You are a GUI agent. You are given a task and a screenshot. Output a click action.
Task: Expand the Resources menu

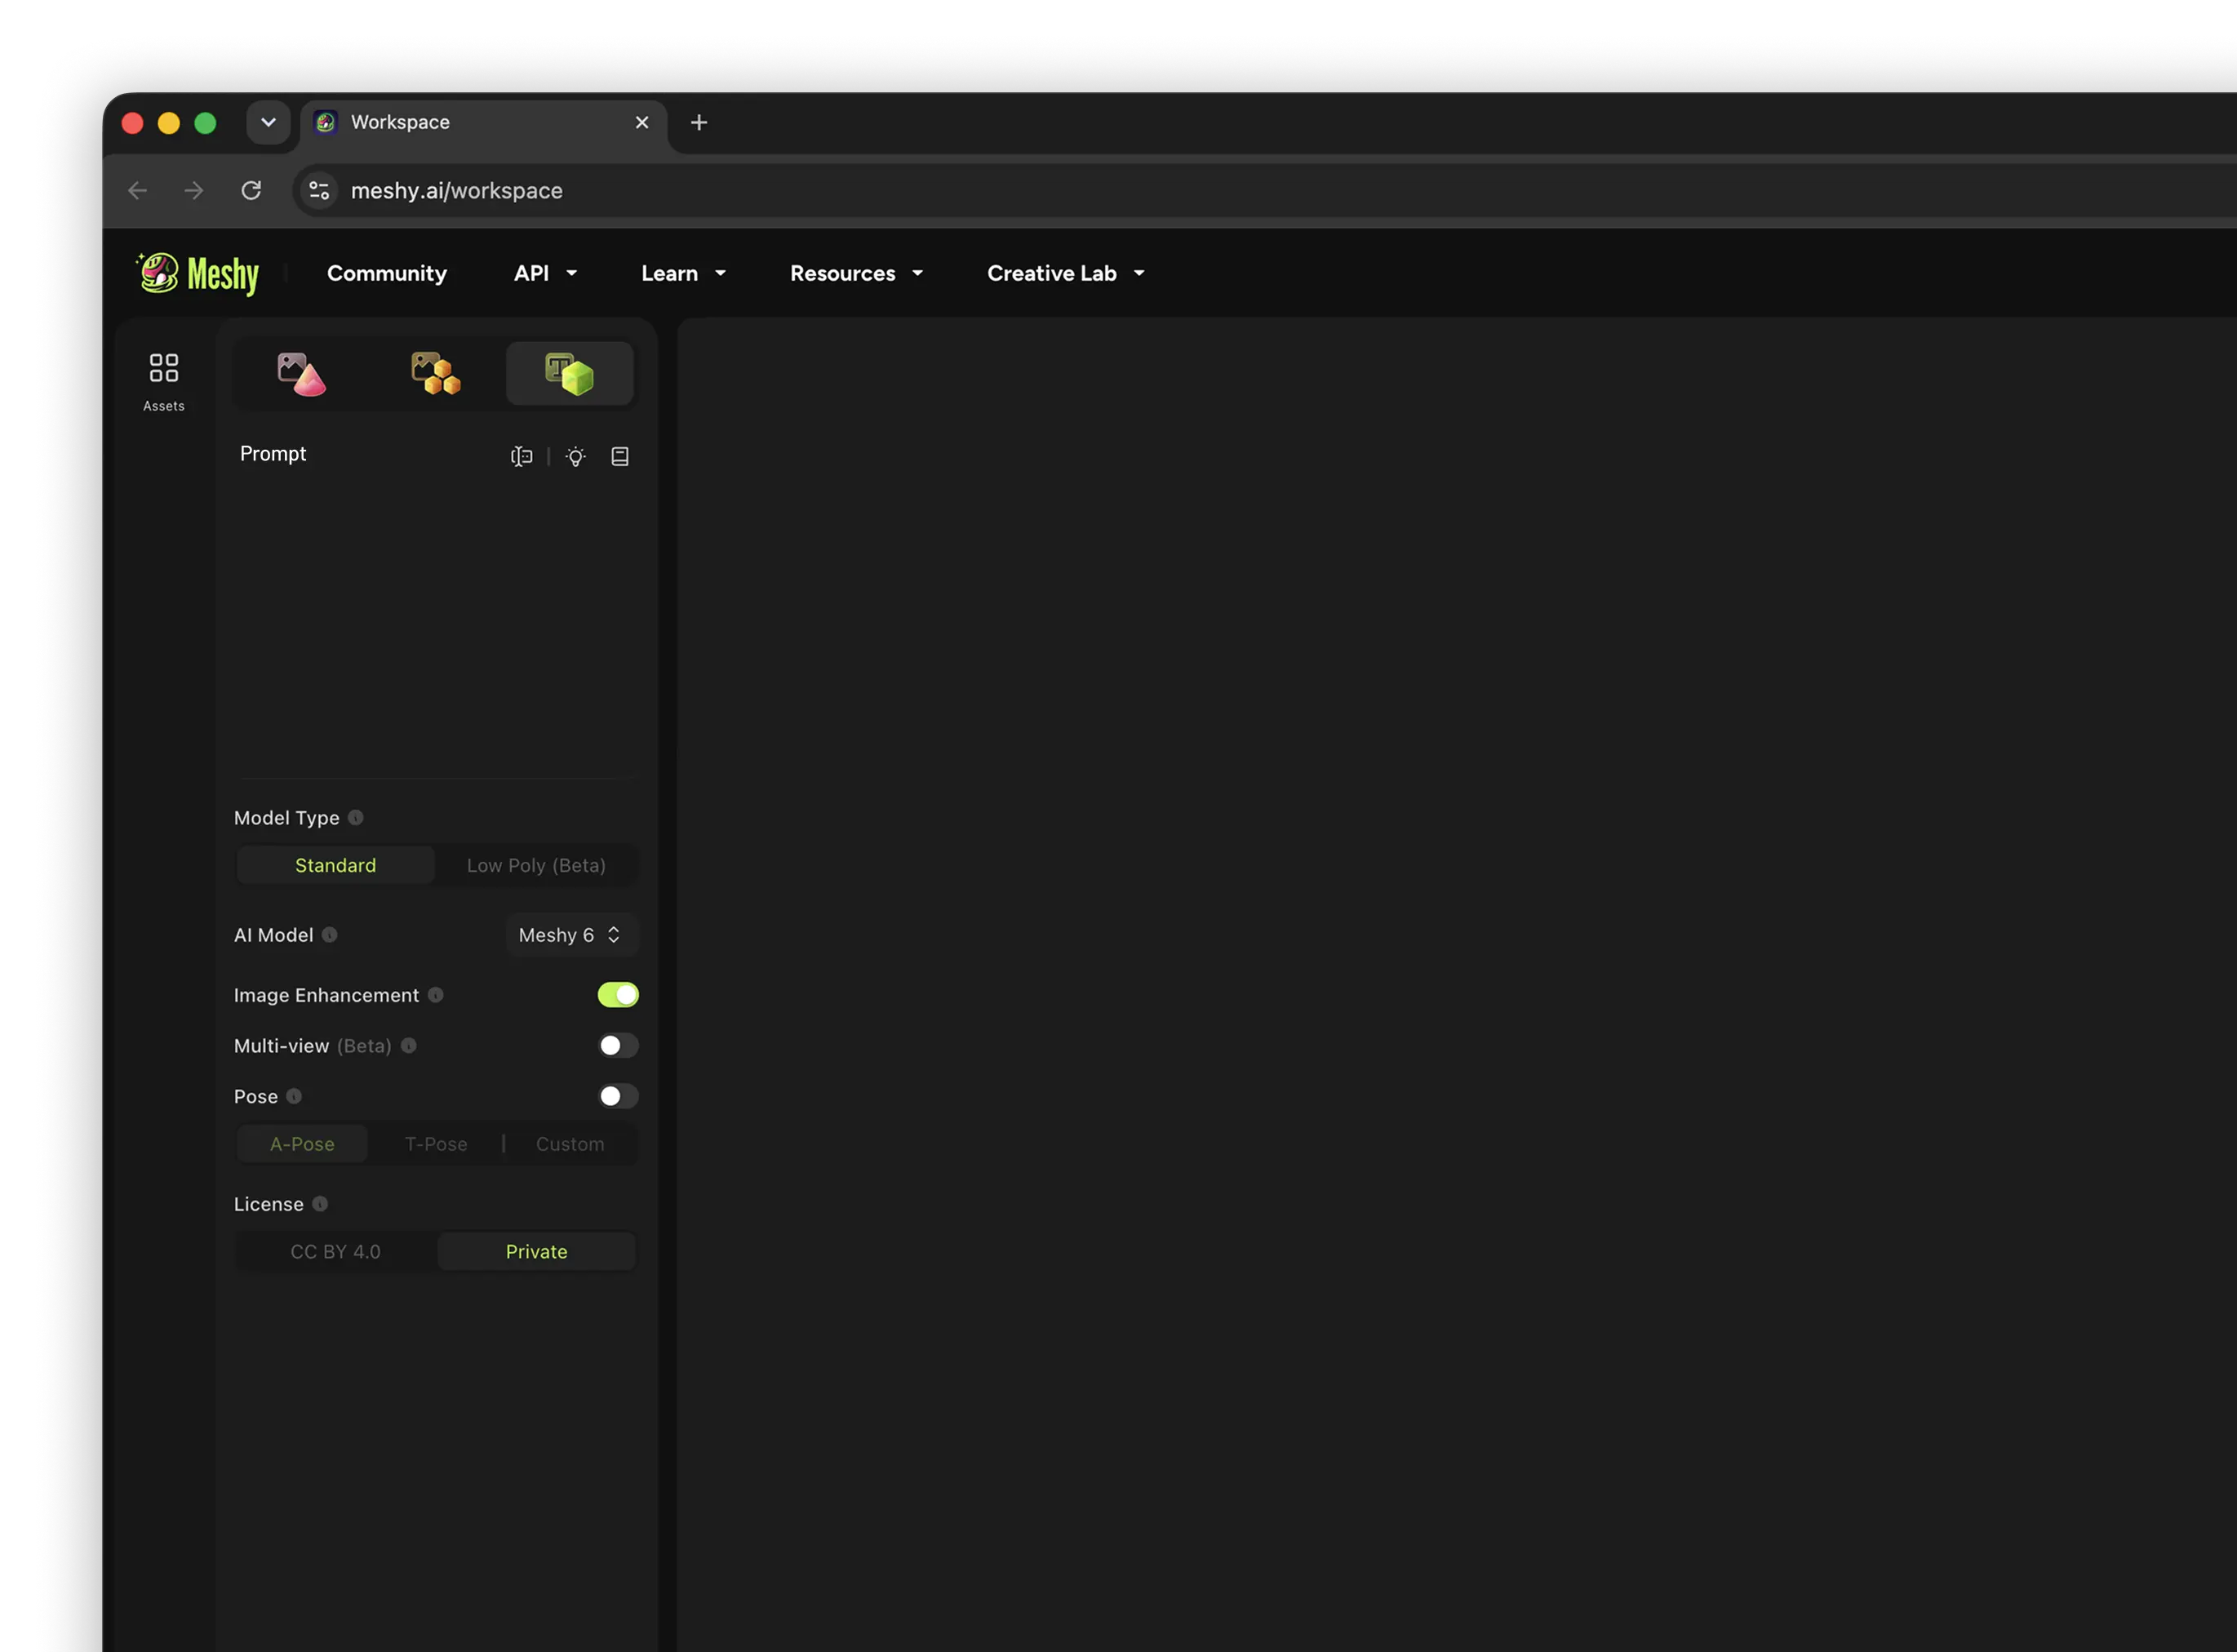(857, 274)
